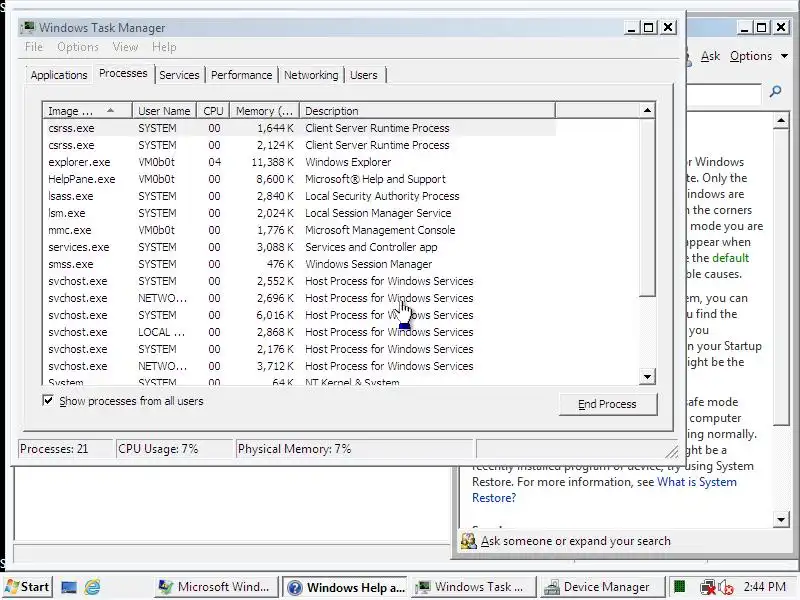Select lsm.exe process row
Screen dimensions: 800x600
point(299,213)
